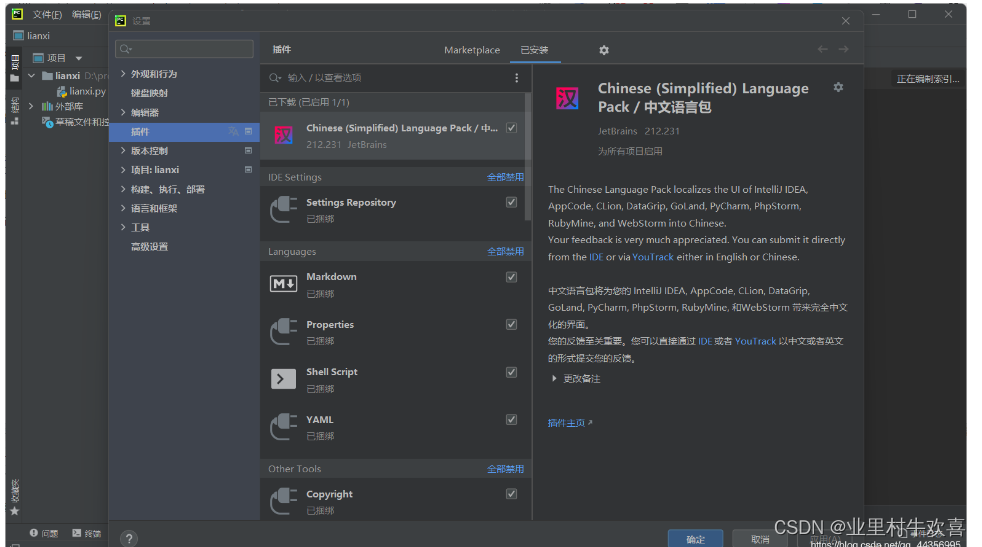982x547 pixels.
Task: Open the 编辑 menu
Action: (86, 14)
